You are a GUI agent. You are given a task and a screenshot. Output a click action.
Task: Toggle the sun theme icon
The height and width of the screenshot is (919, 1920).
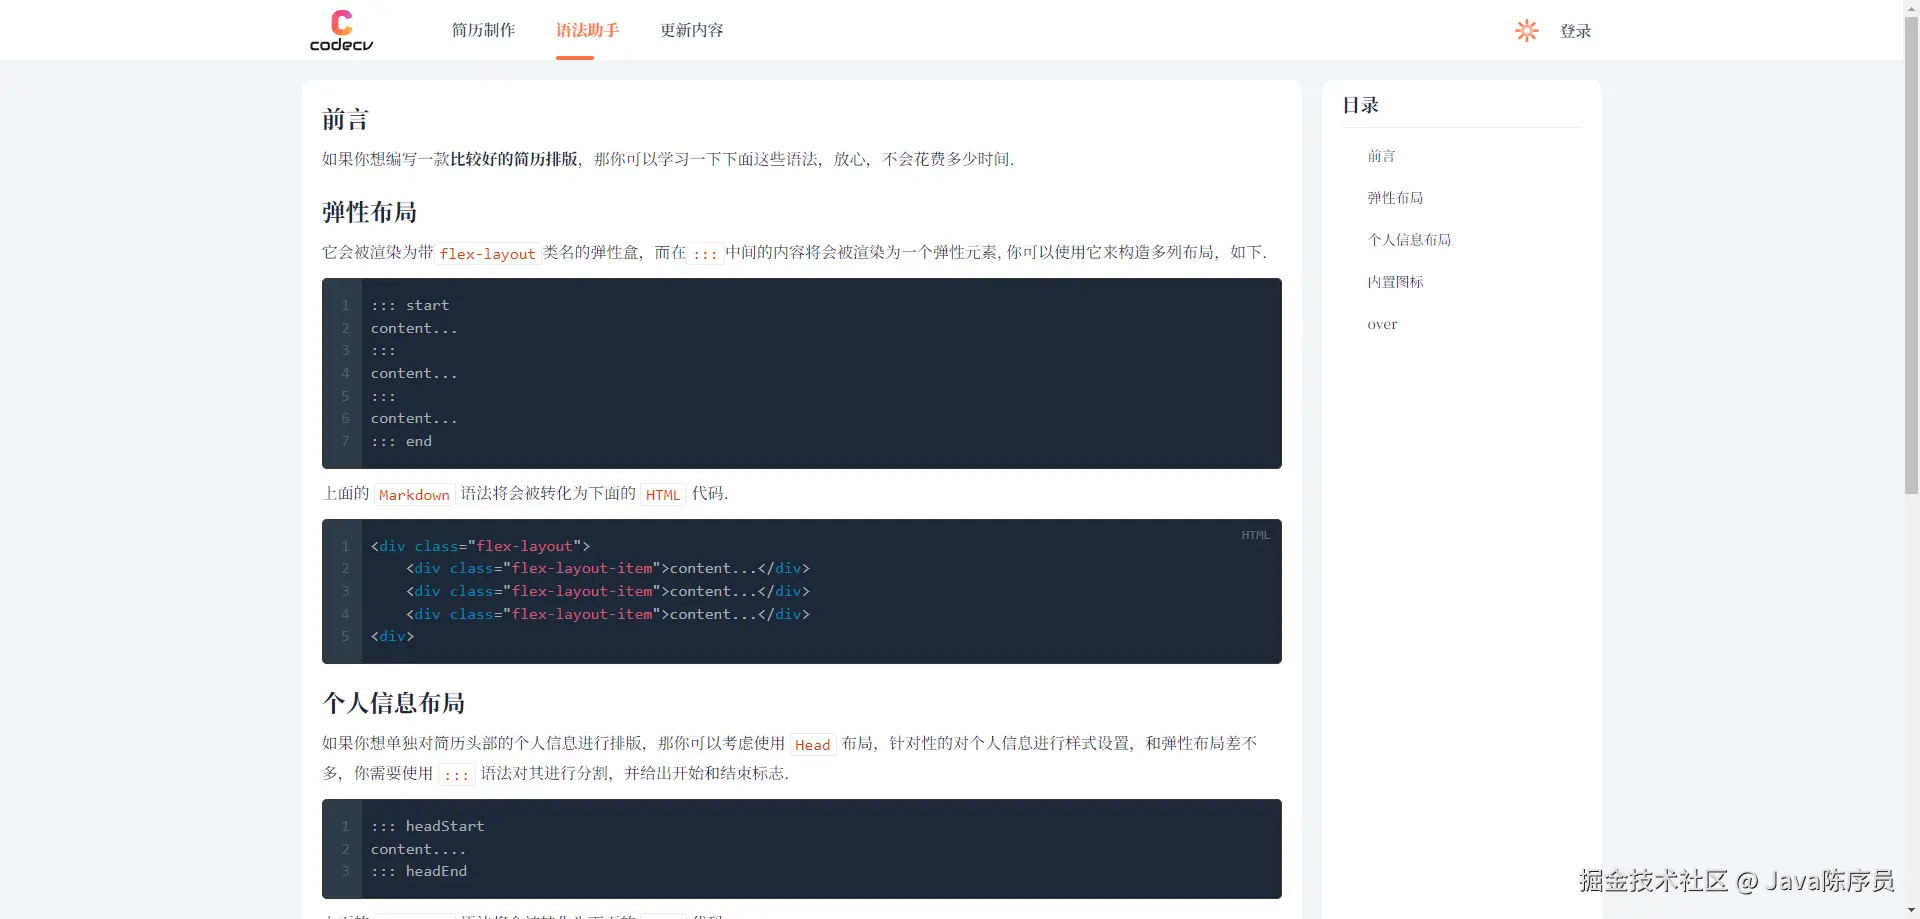[x=1526, y=31]
